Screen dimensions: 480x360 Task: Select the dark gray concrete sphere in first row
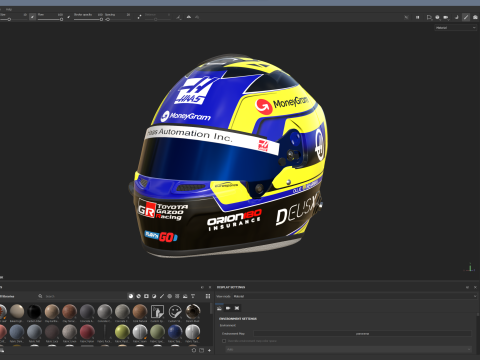[87, 312]
